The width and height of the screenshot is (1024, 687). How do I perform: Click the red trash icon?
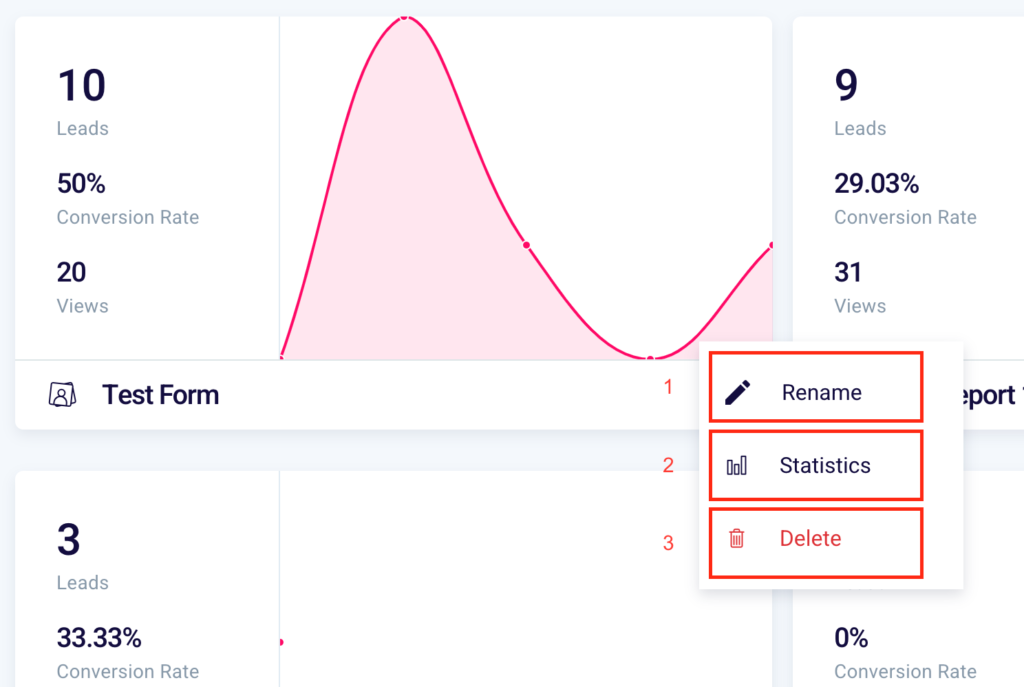point(737,539)
